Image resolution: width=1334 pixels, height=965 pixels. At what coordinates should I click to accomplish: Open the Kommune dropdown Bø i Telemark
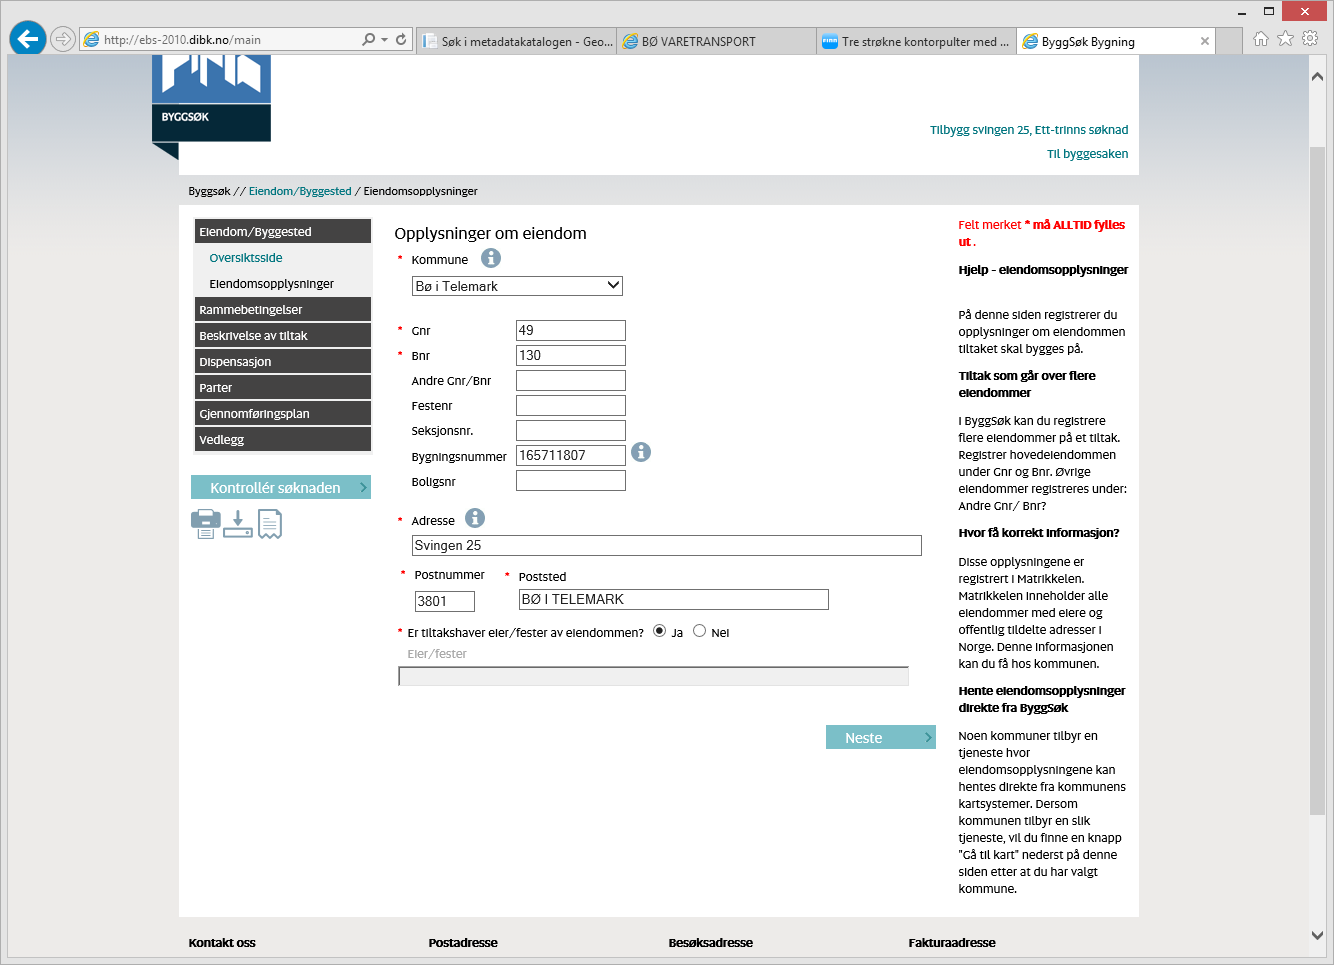coord(517,286)
